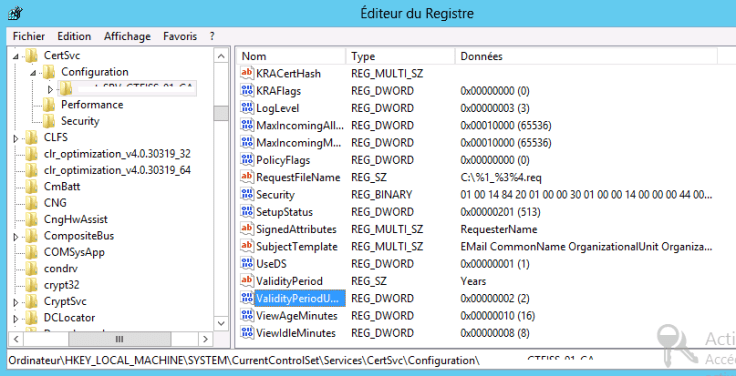Expand the CLFS tree node

16,138
